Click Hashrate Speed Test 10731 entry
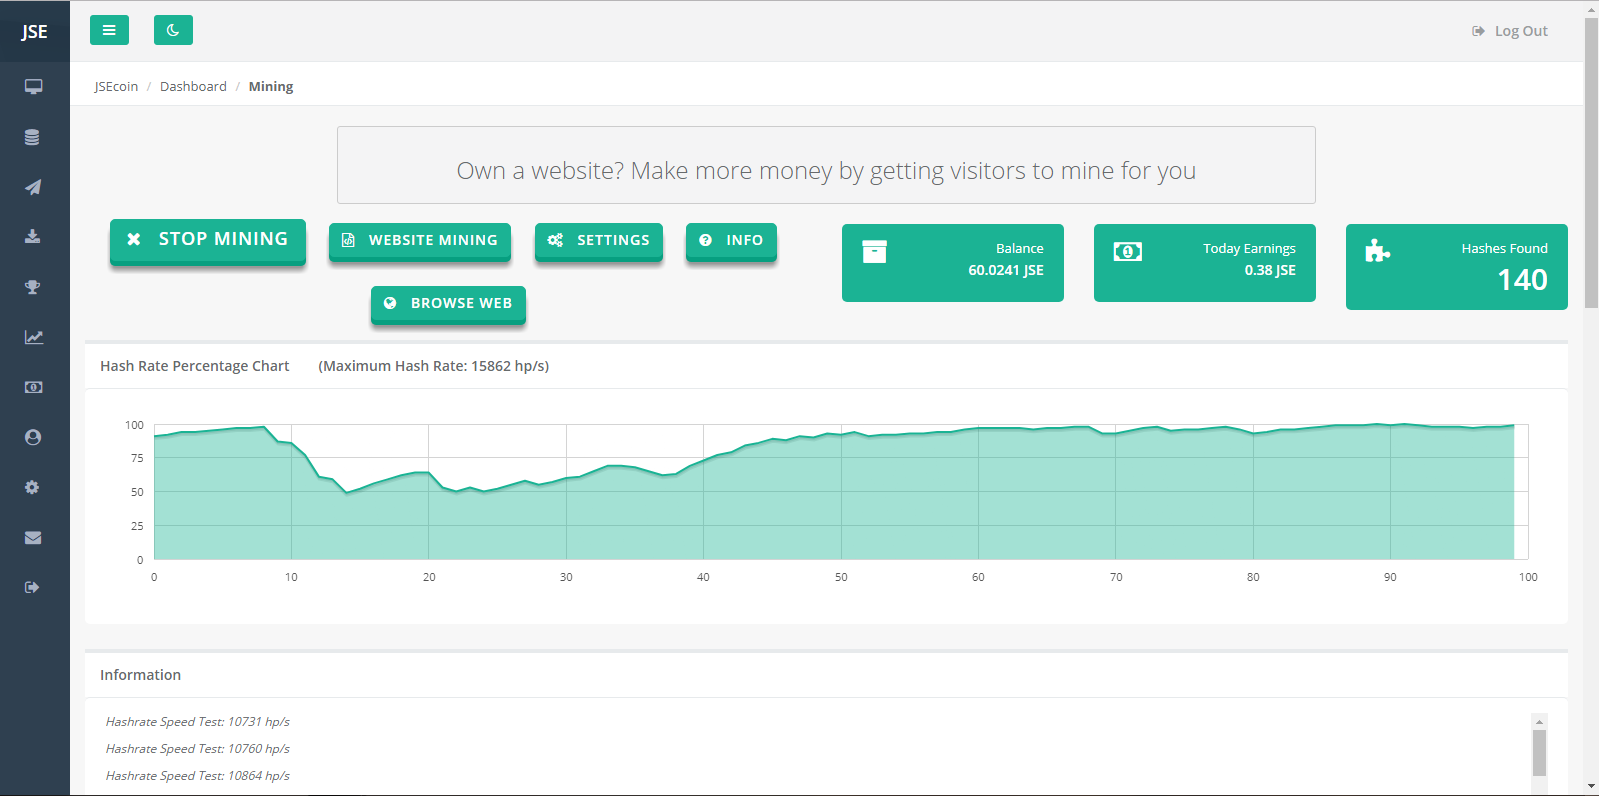This screenshot has width=1599, height=796. 198,721
